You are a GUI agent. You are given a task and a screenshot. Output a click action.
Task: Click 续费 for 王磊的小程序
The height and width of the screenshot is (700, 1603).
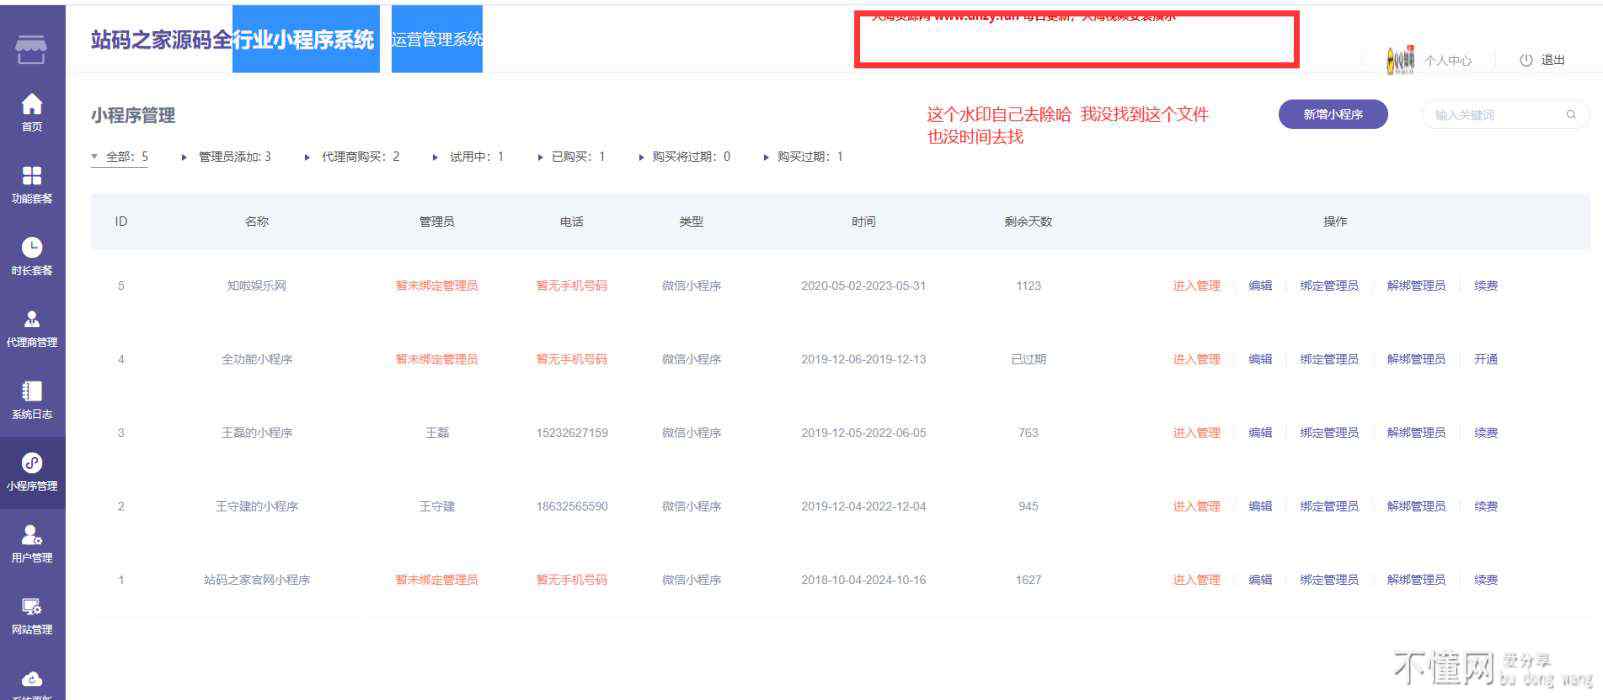[1486, 433]
